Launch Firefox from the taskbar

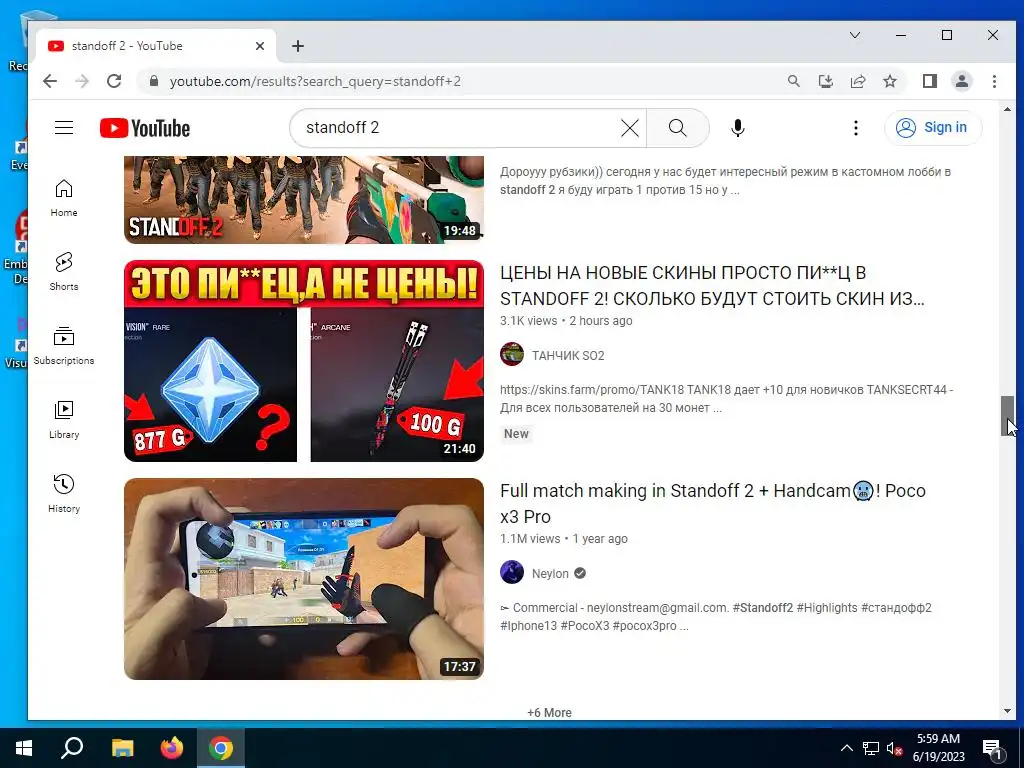coord(172,748)
